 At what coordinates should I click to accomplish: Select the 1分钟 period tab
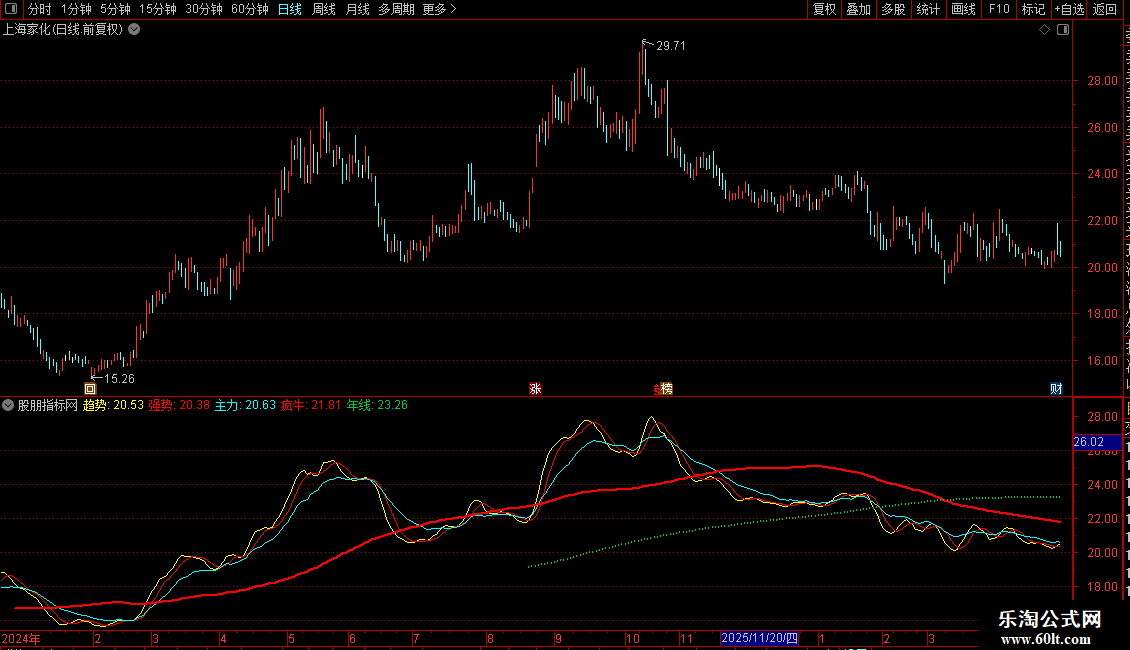(x=76, y=9)
